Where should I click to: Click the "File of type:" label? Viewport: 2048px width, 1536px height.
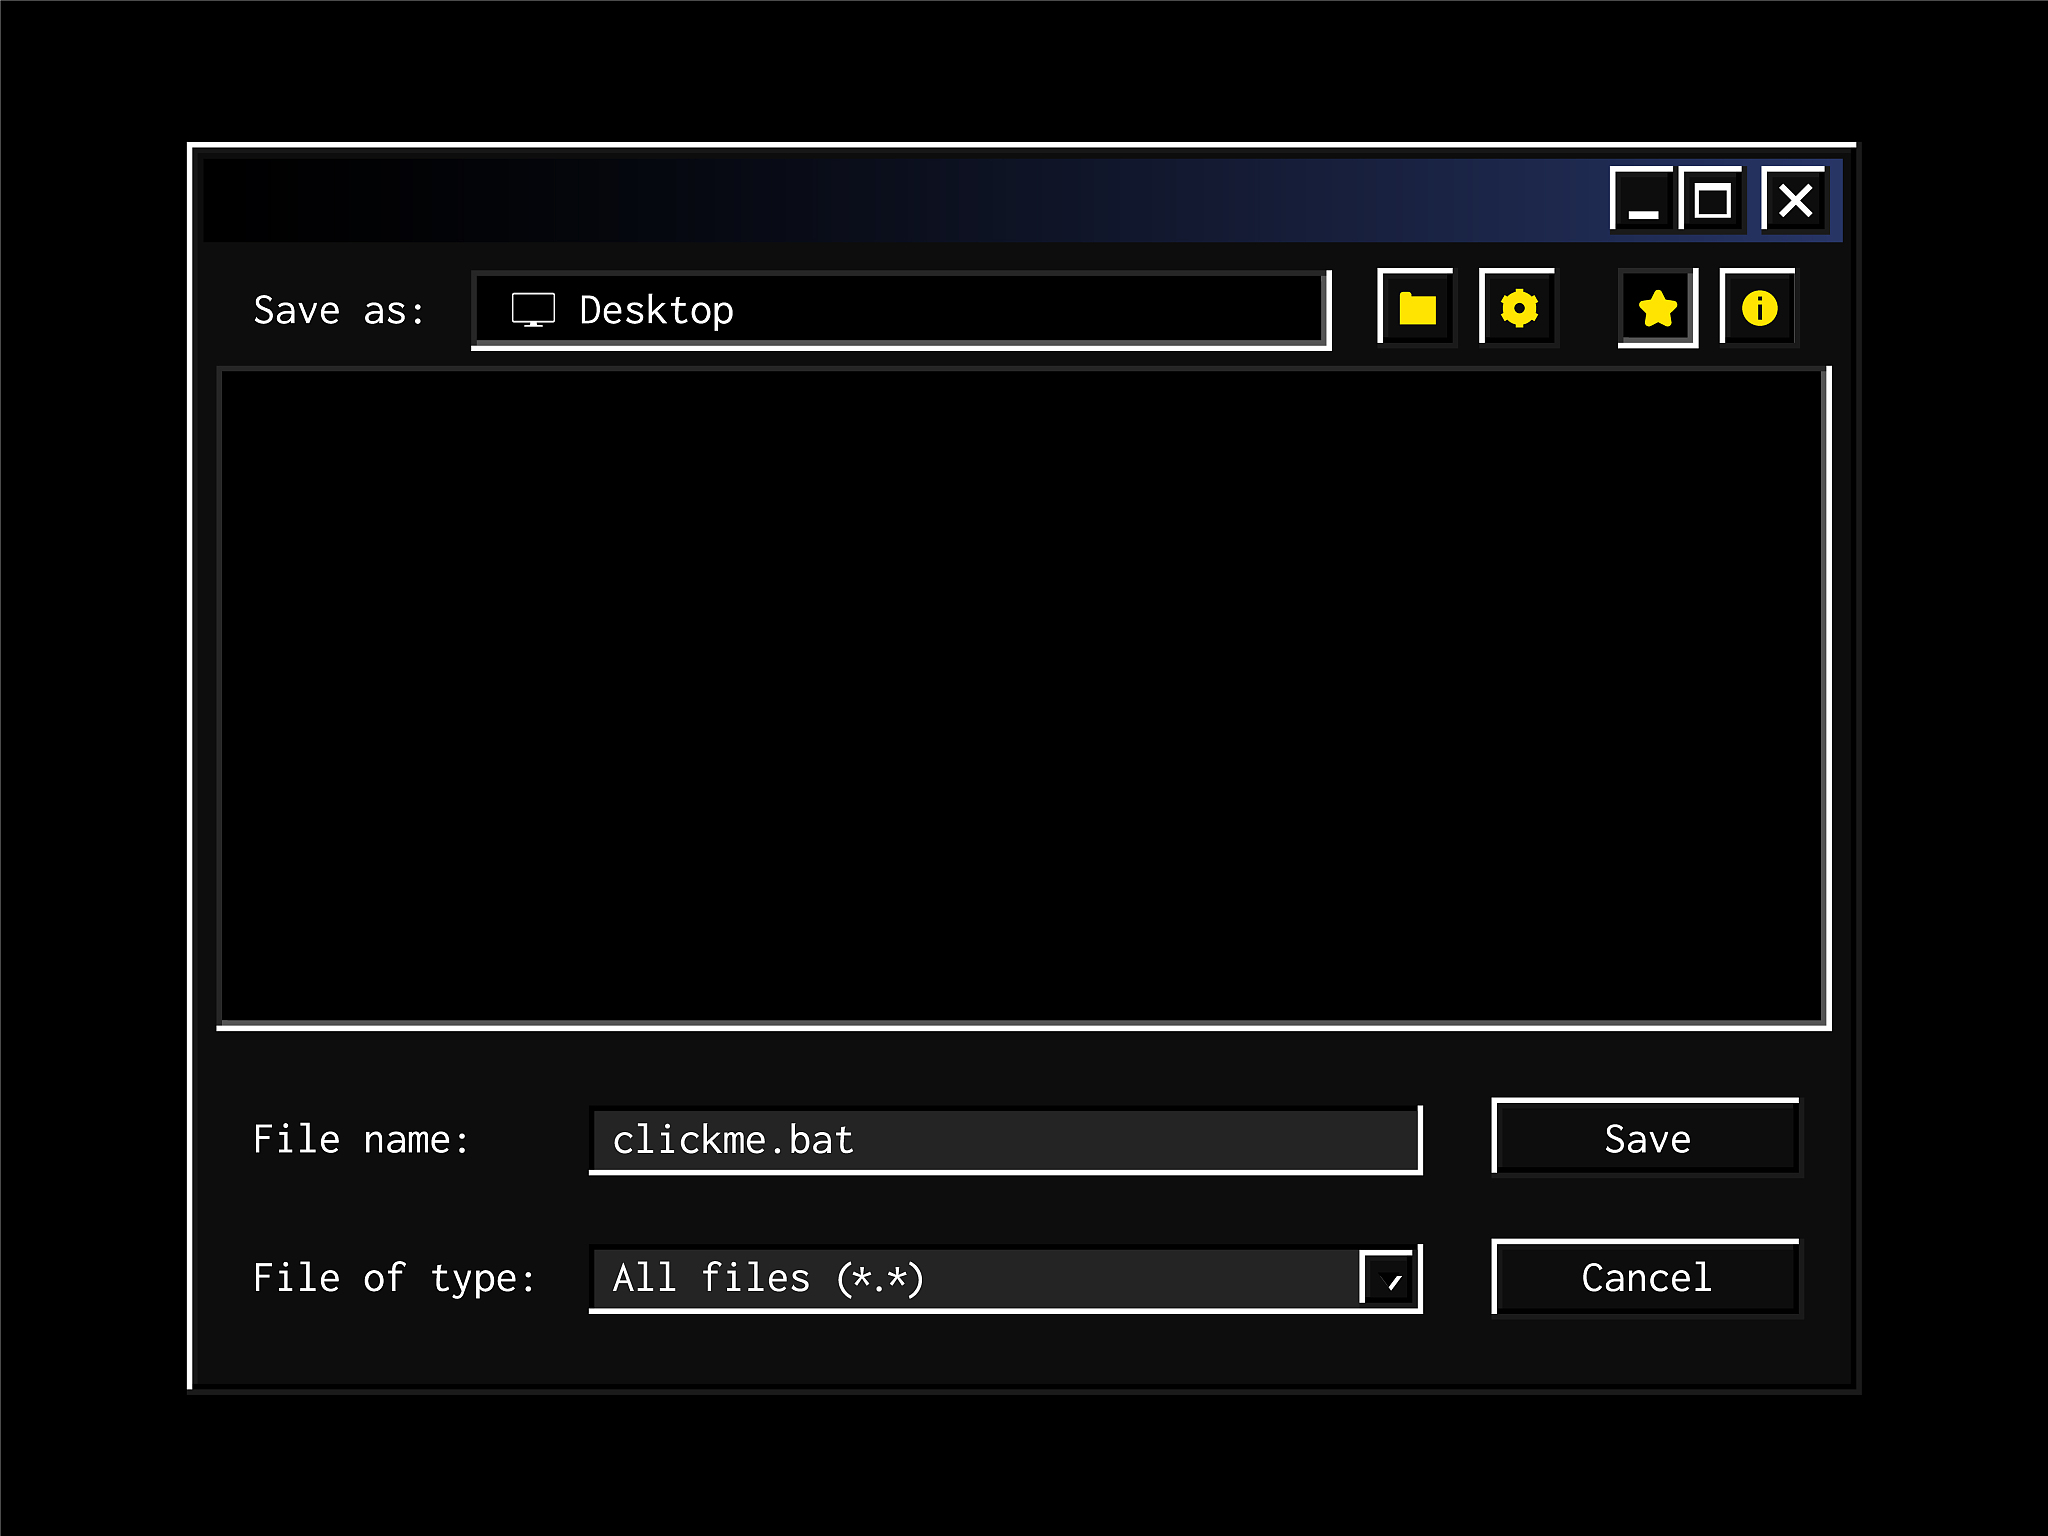tap(394, 1278)
